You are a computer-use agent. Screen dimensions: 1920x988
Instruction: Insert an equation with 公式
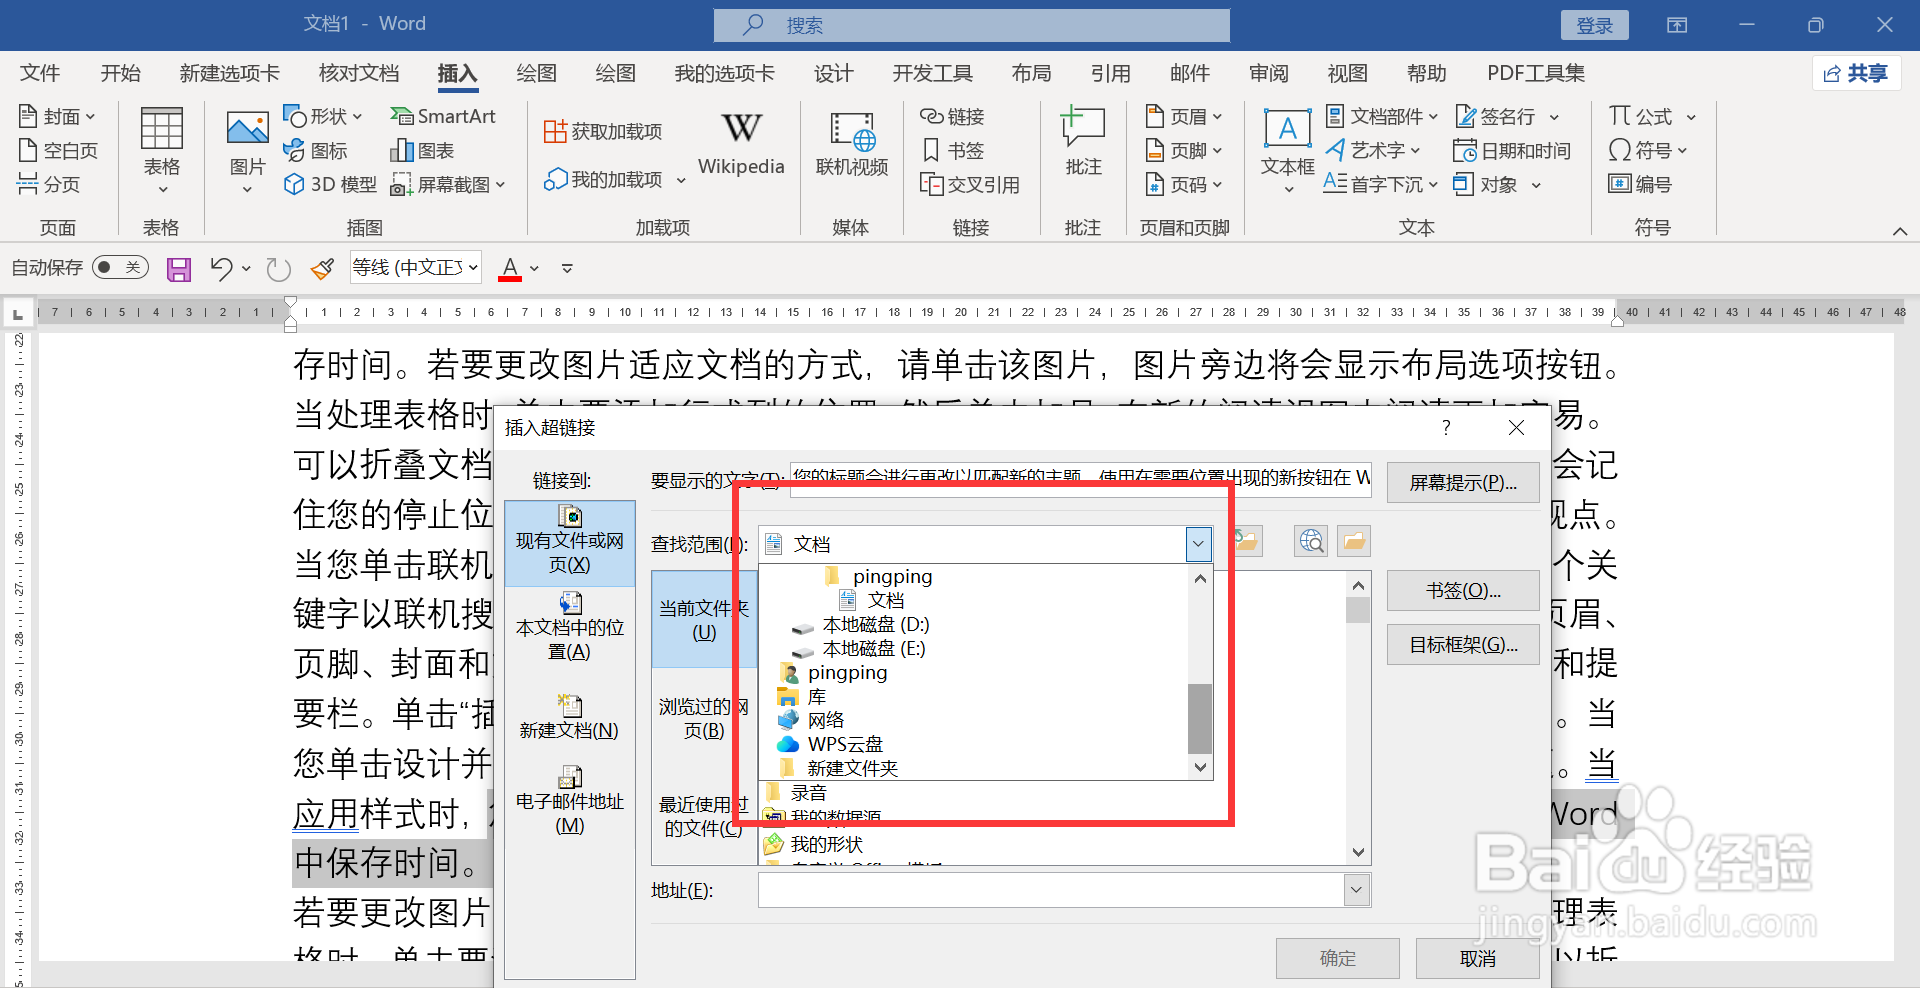[x=1652, y=117]
